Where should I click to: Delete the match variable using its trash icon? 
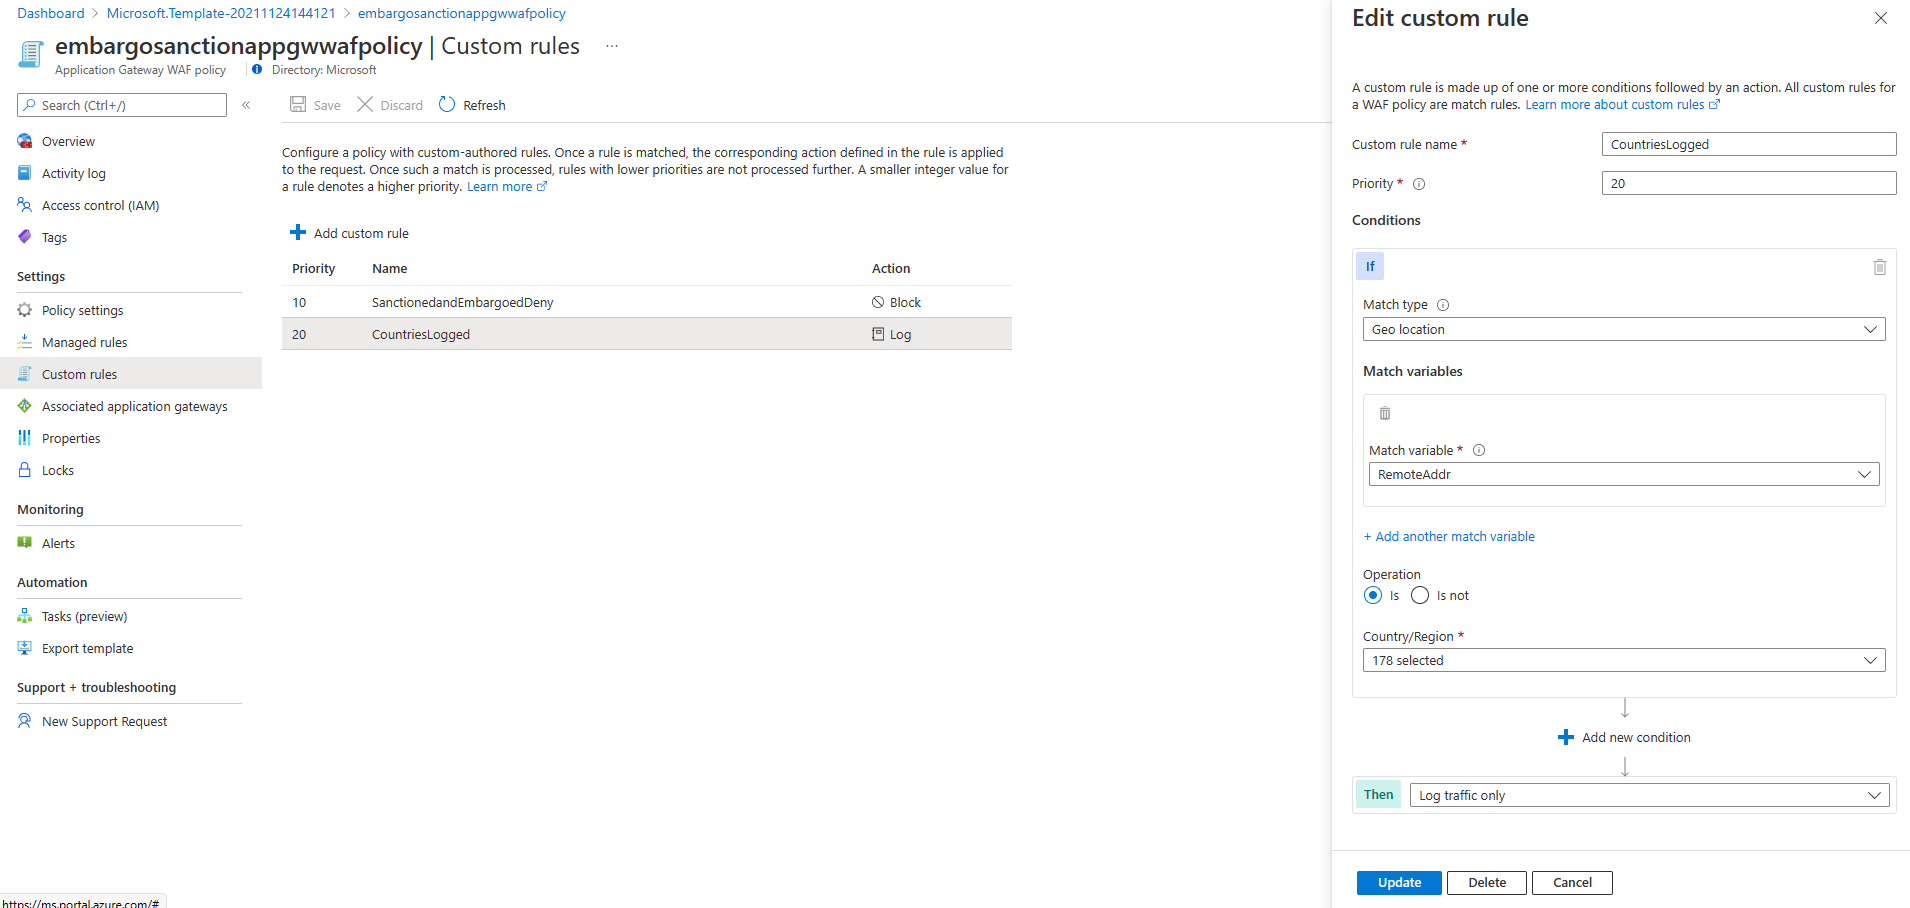tap(1384, 412)
